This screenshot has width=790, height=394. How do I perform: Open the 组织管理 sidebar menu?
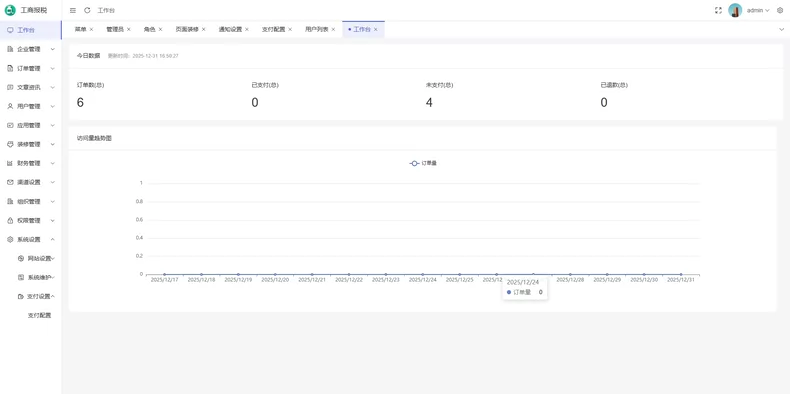click(31, 202)
